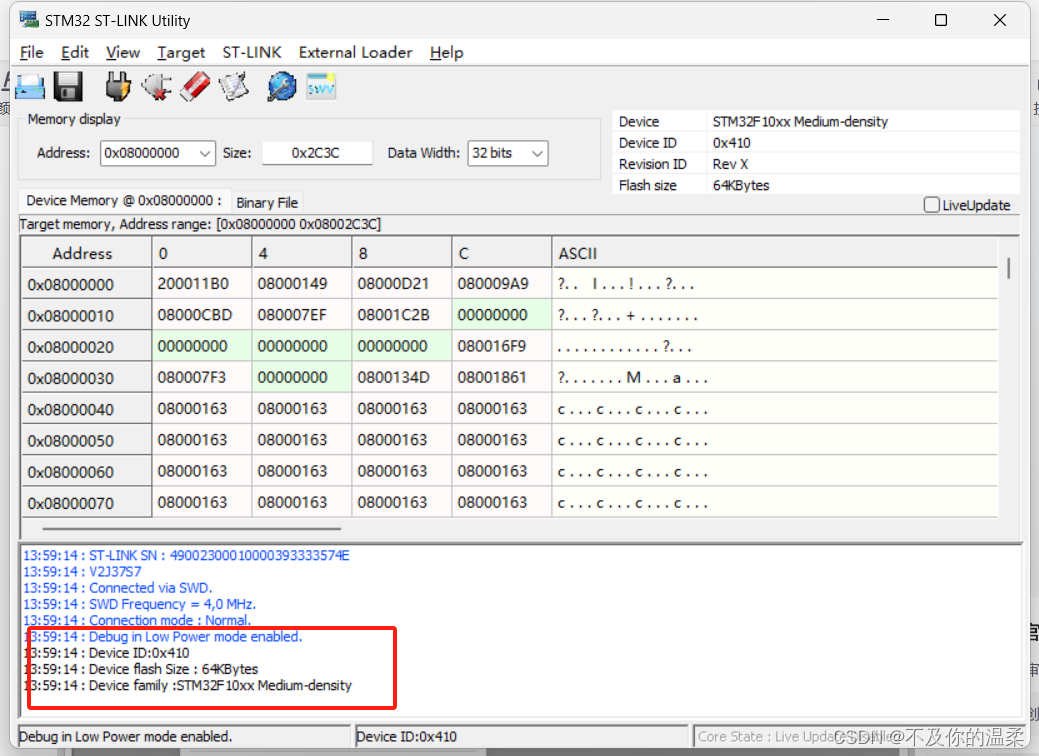Click the Size input field 0x2C3C
1039x756 pixels.
(x=316, y=153)
